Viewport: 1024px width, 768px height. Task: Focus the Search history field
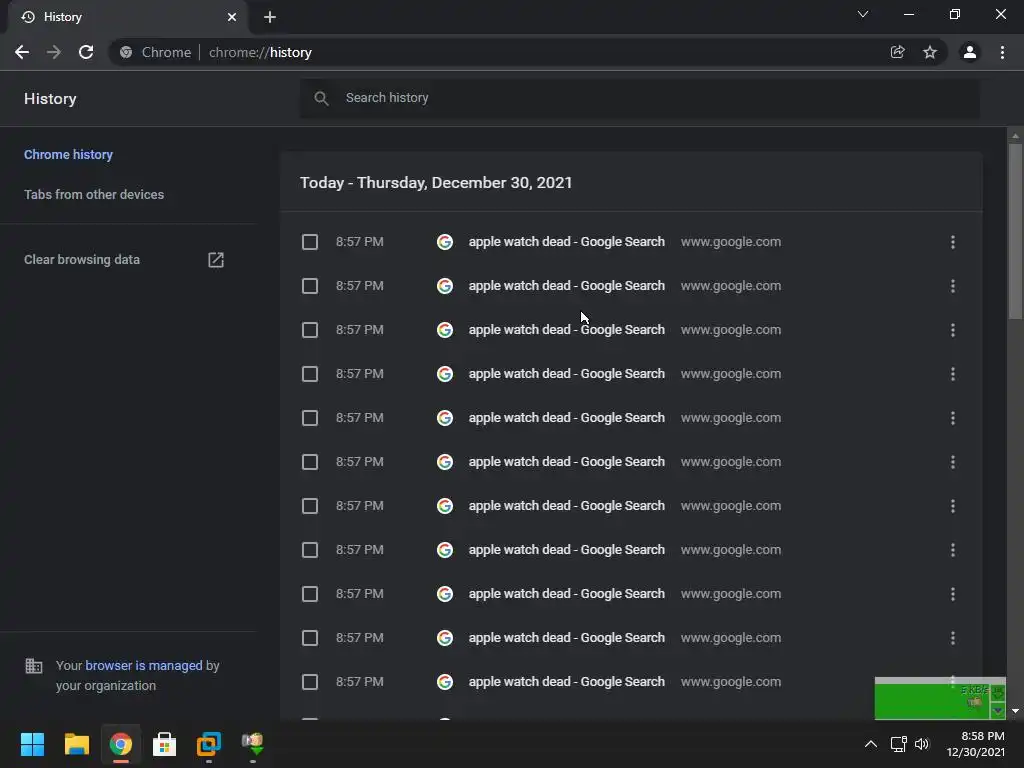pos(640,98)
